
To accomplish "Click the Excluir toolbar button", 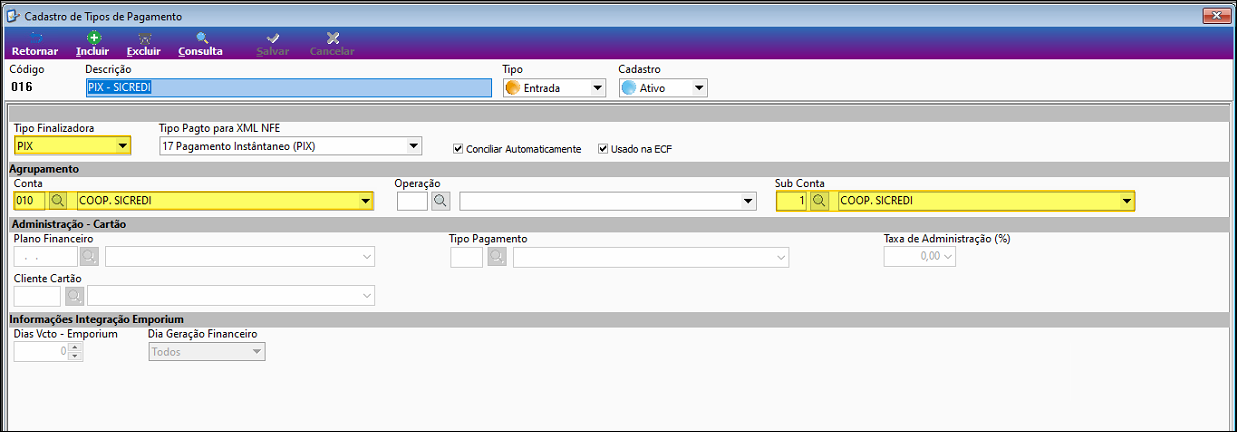I will click(144, 44).
